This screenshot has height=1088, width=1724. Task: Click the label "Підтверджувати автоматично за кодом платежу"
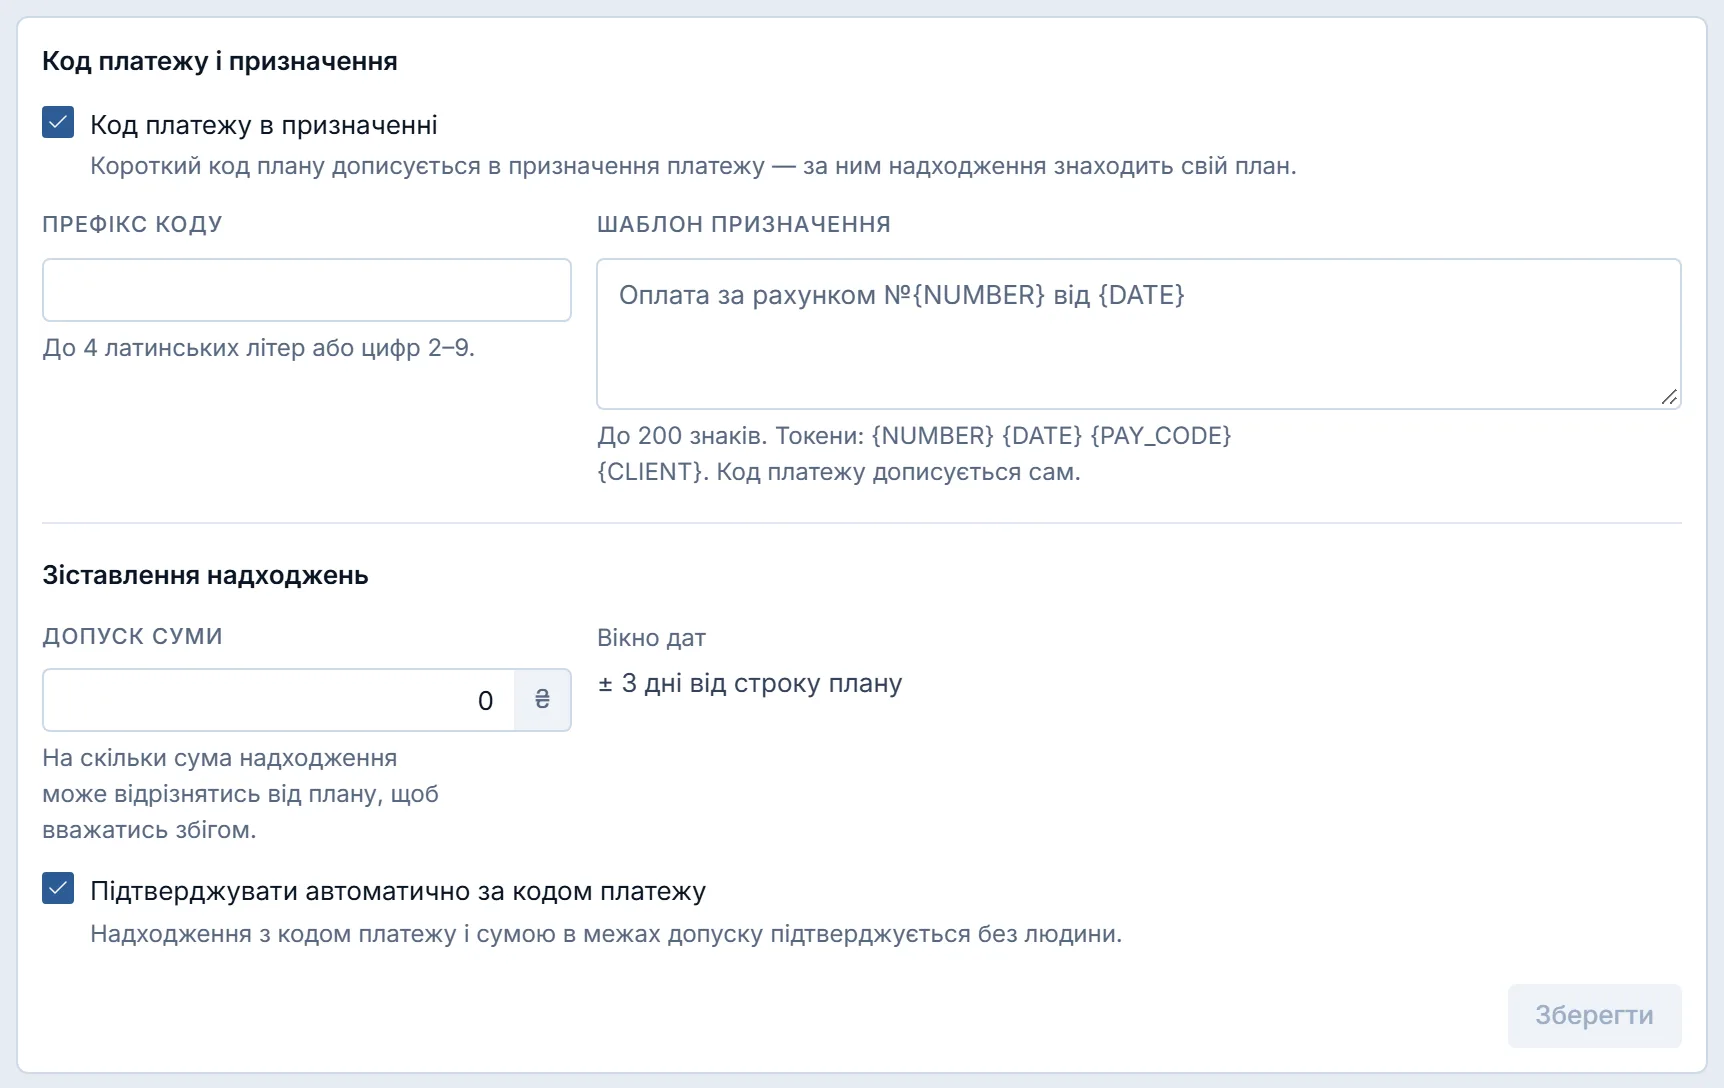398,891
